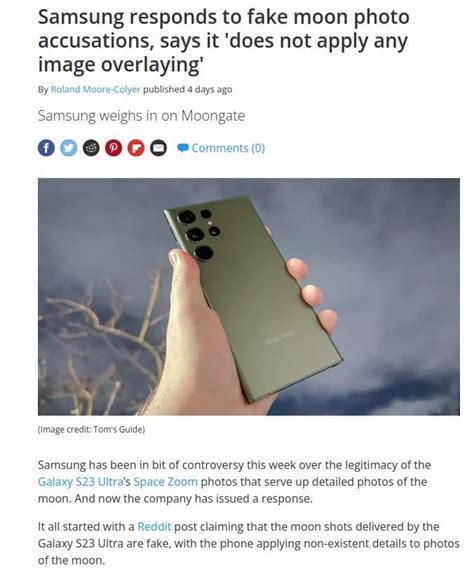This screenshot has height=579, width=474.
Task: Click the phone's camera lenses in the photo
Action: [x=199, y=233]
